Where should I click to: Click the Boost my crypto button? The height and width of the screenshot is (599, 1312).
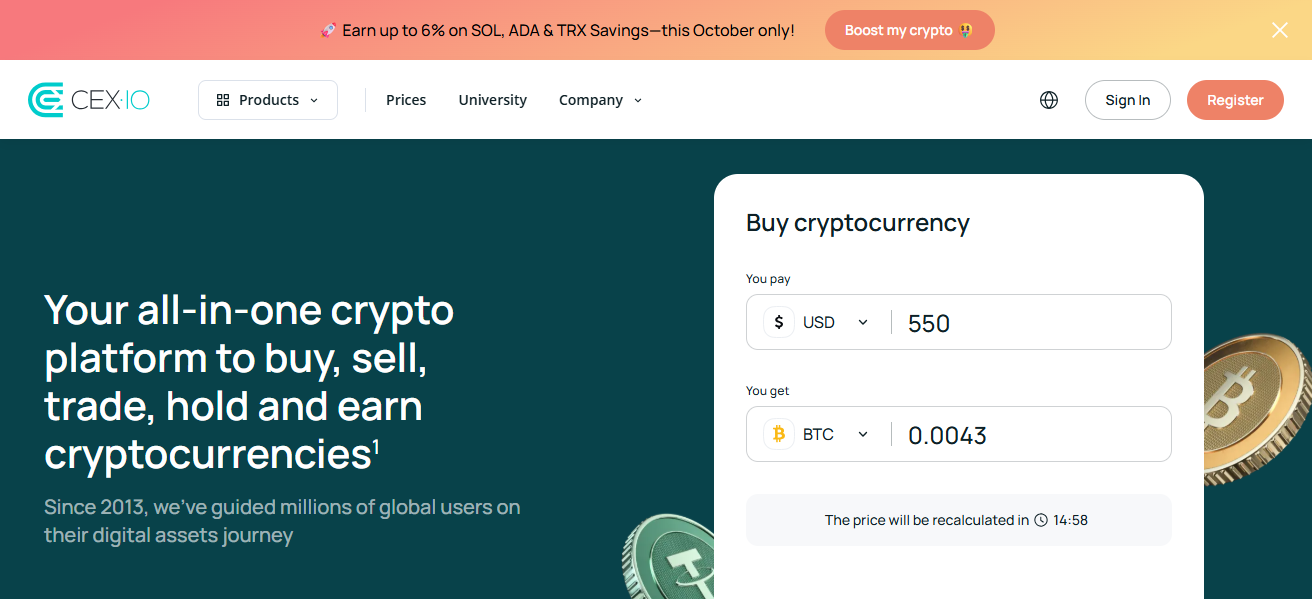(x=909, y=30)
